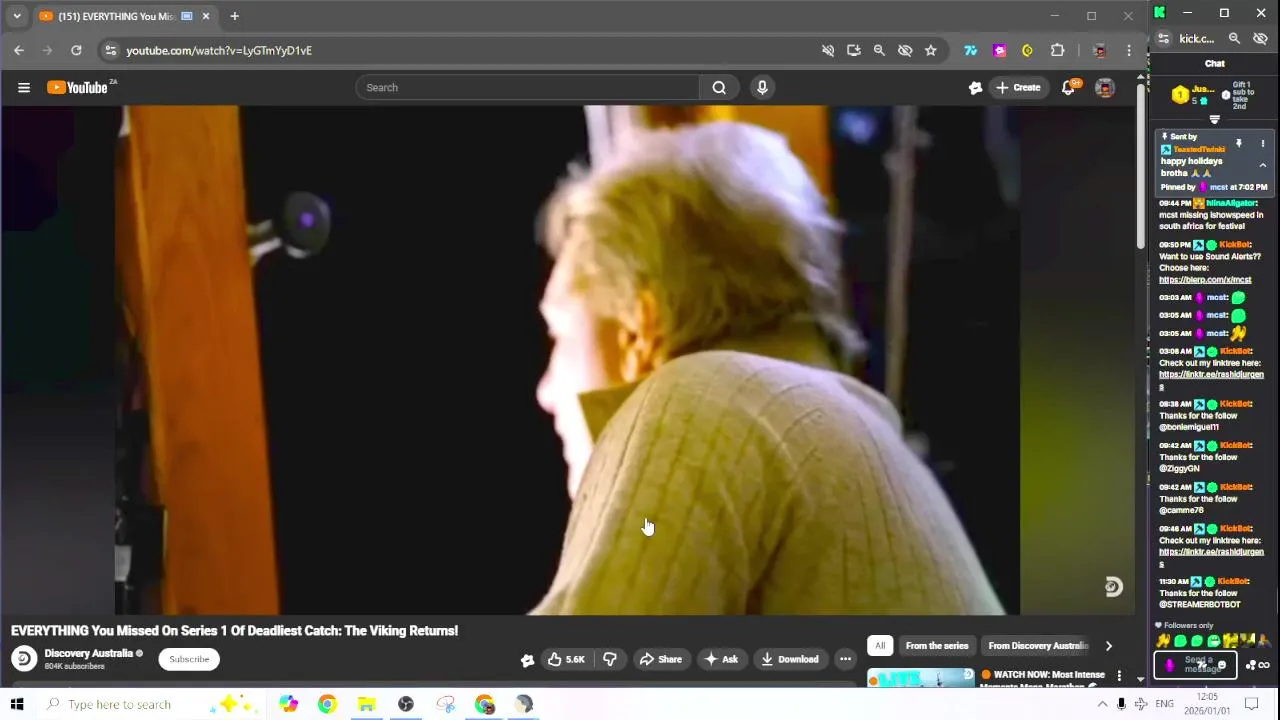The image size is (1280, 720).
Task: Subscribe to Discovery Australia
Action: tap(189, 659)
